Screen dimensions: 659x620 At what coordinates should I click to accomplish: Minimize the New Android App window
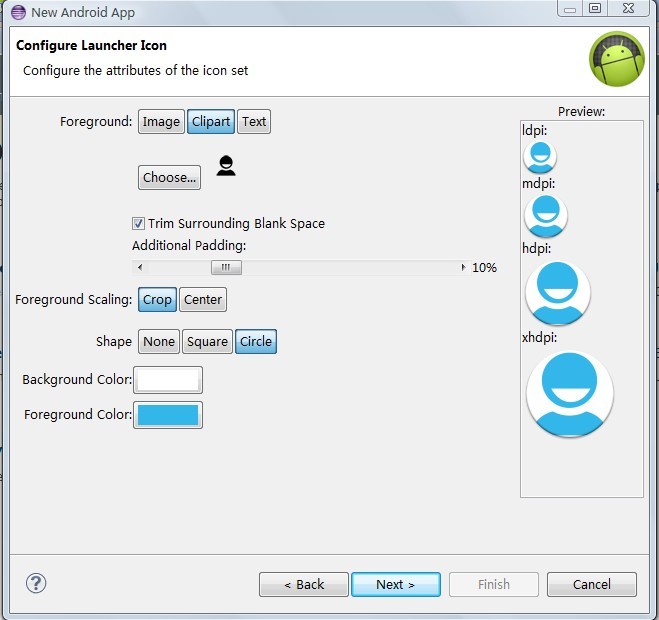[x=570, y=8]
